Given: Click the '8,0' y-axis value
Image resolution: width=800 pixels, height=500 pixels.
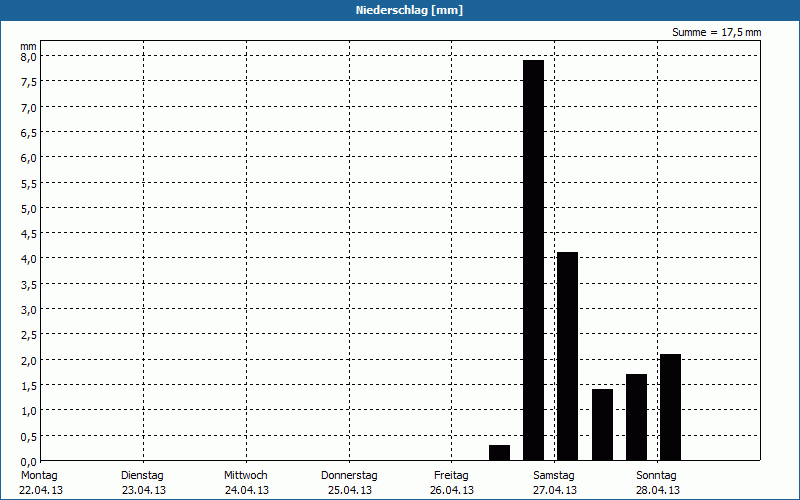Looking at the screenshot, I should [29, 57].
